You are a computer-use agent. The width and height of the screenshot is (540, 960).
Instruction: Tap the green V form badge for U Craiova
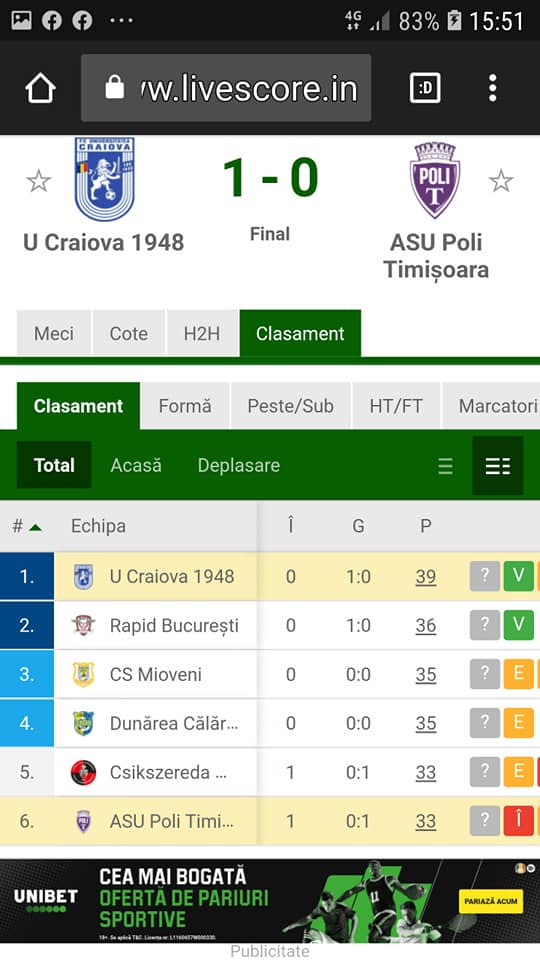[519, 576]
